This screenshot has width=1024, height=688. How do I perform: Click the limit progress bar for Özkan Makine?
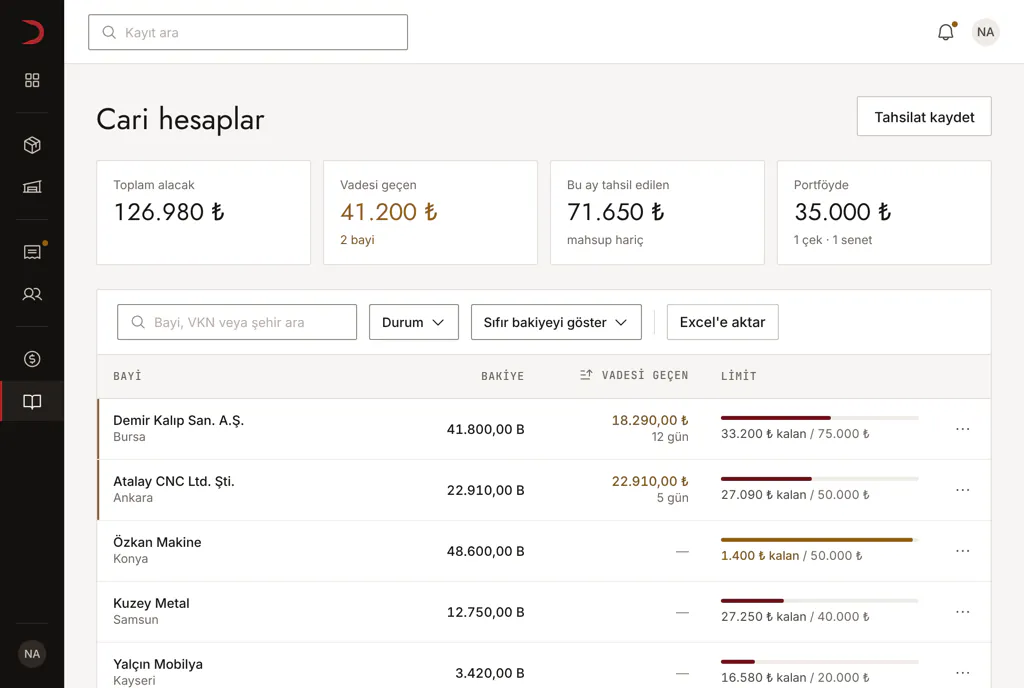coord(820,540)
